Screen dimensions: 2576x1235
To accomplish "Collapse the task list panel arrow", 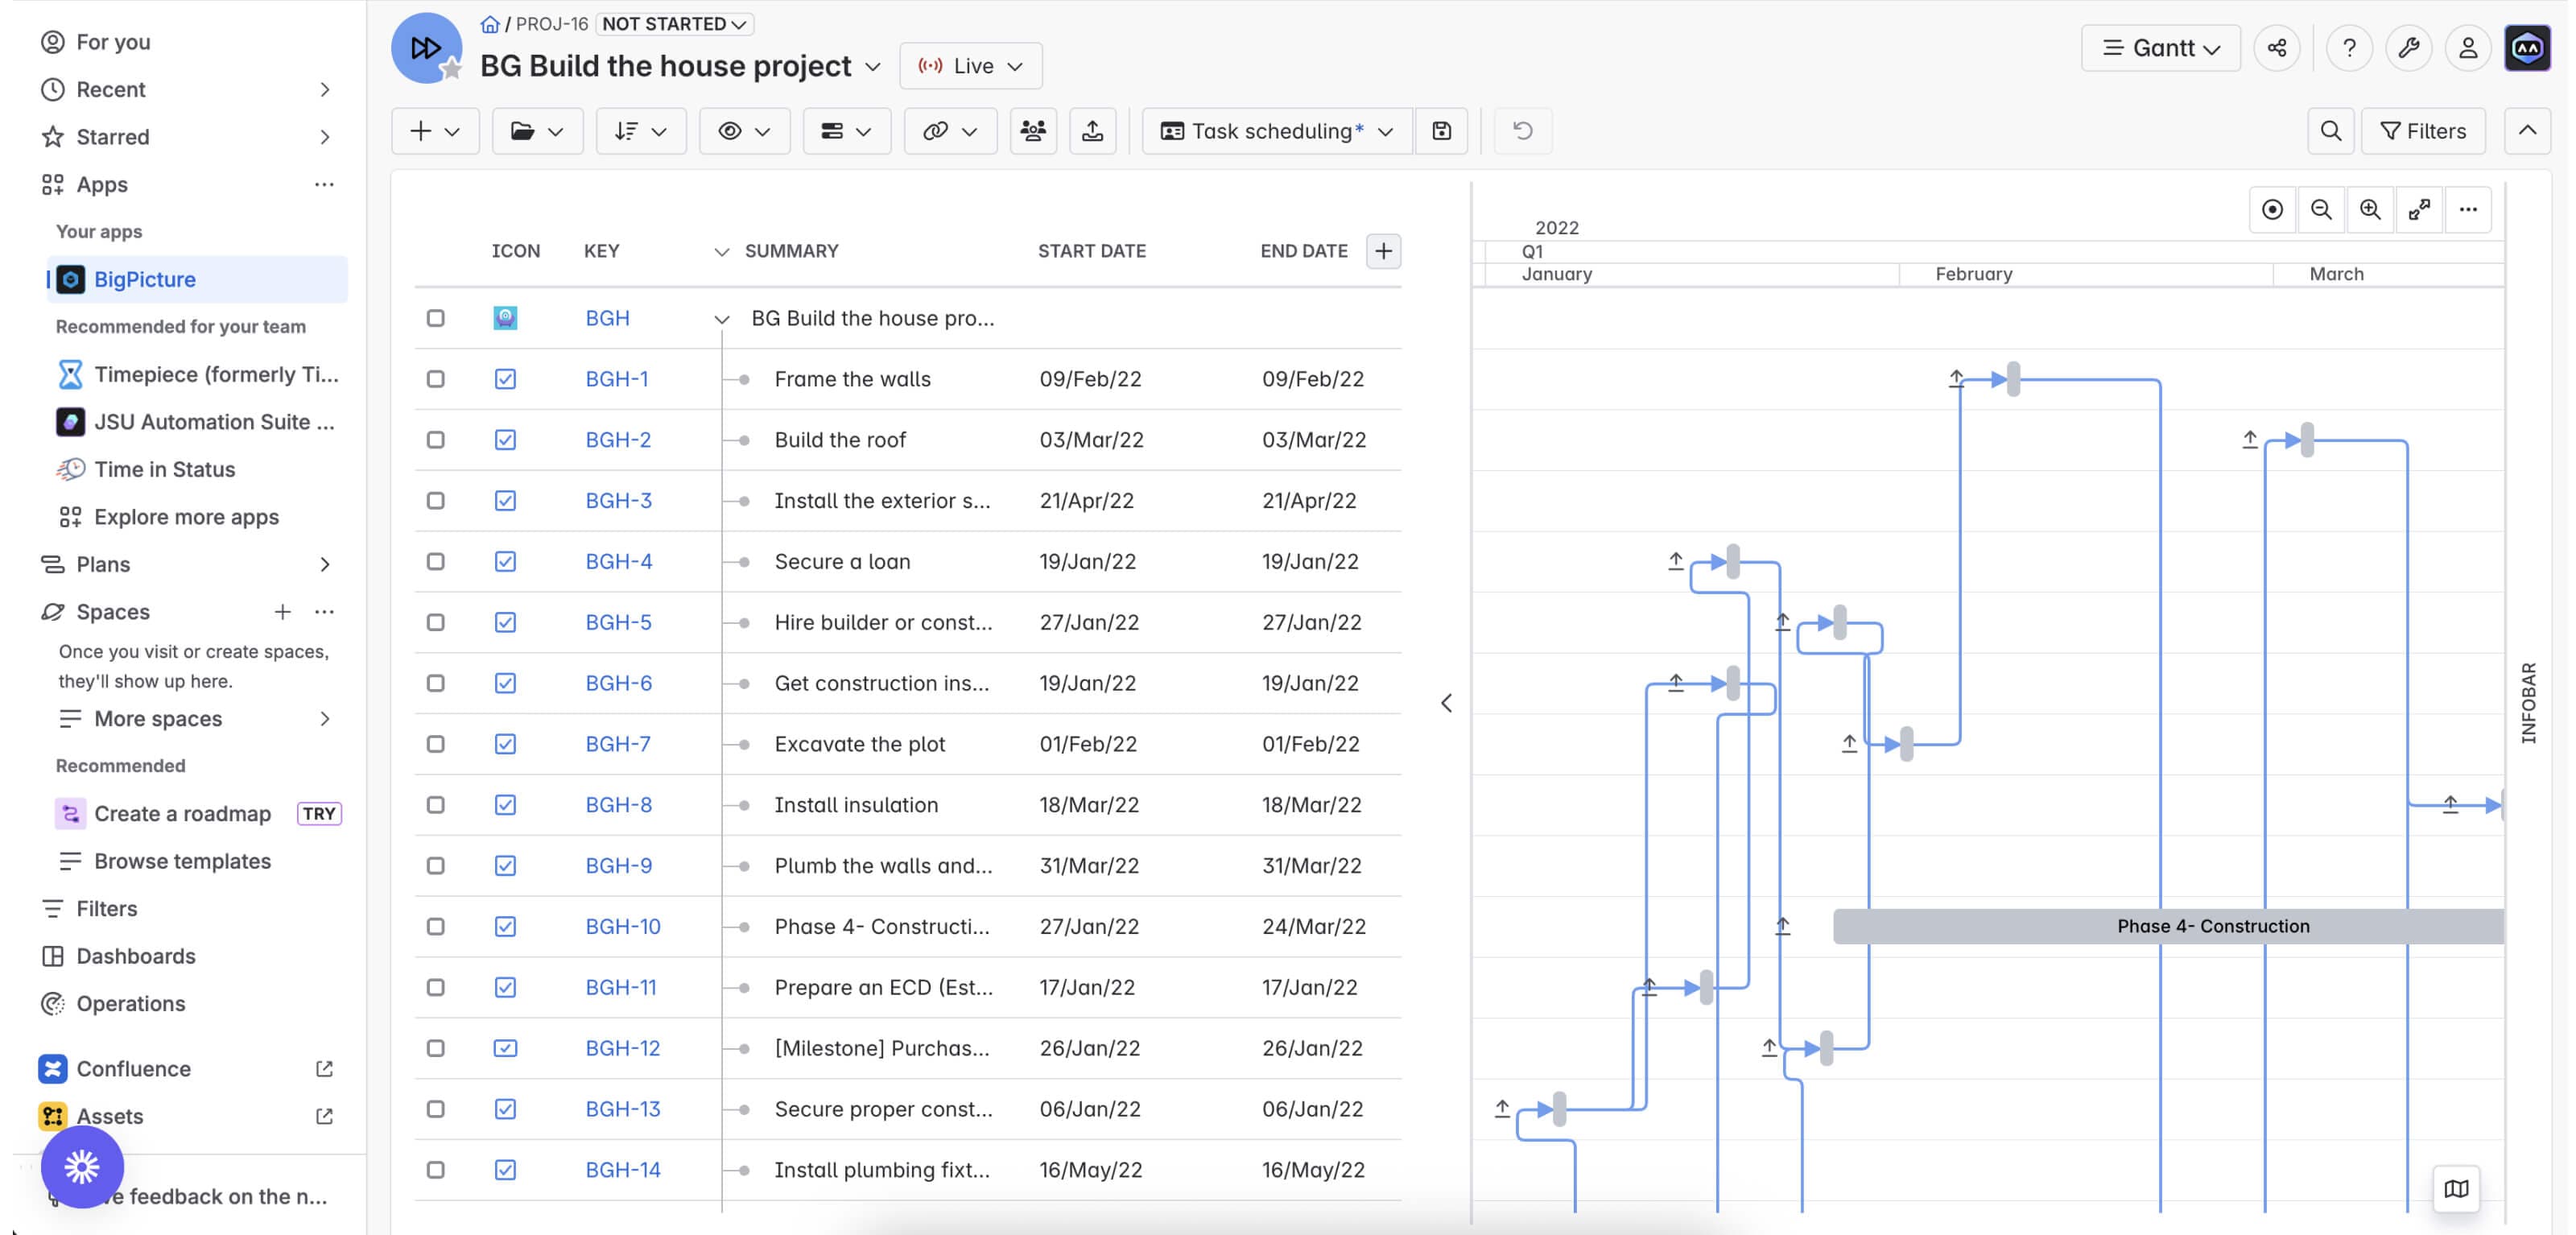I will click(x=1446, y=703).
